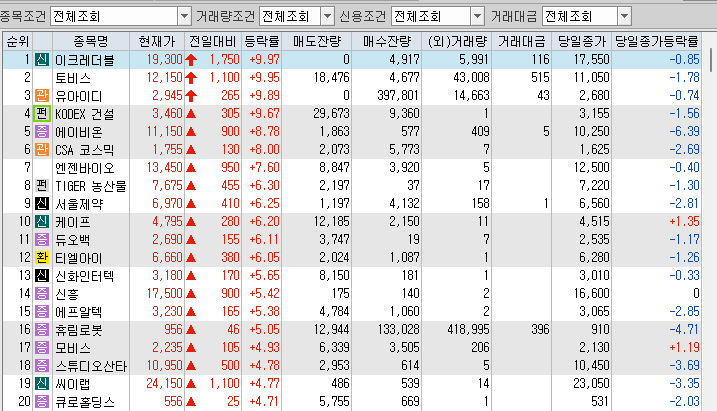
Task: Click the 관 badge next to CSA 코스믹
Action: click(x=42, y=149)
